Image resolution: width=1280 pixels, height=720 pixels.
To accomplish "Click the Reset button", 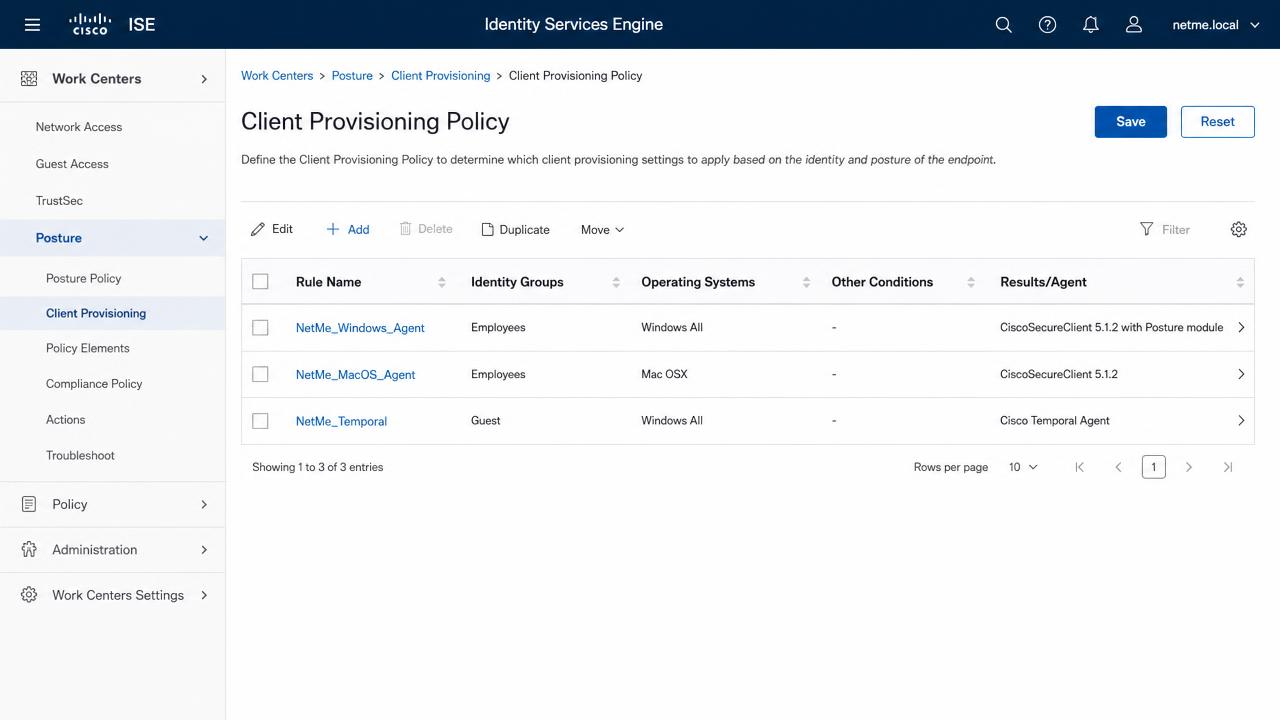I will (x=1217, y=121).
